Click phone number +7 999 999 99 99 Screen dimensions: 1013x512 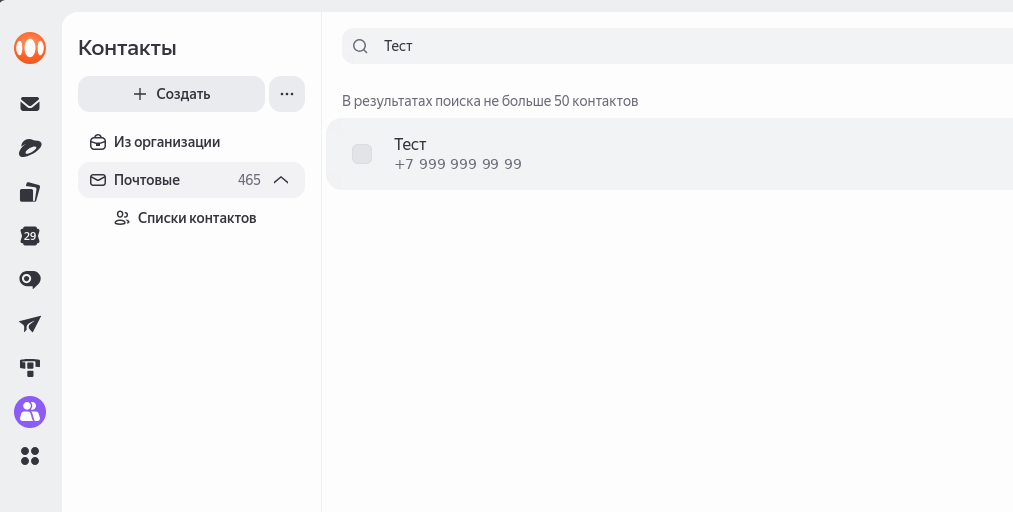[x=458, y=164]
